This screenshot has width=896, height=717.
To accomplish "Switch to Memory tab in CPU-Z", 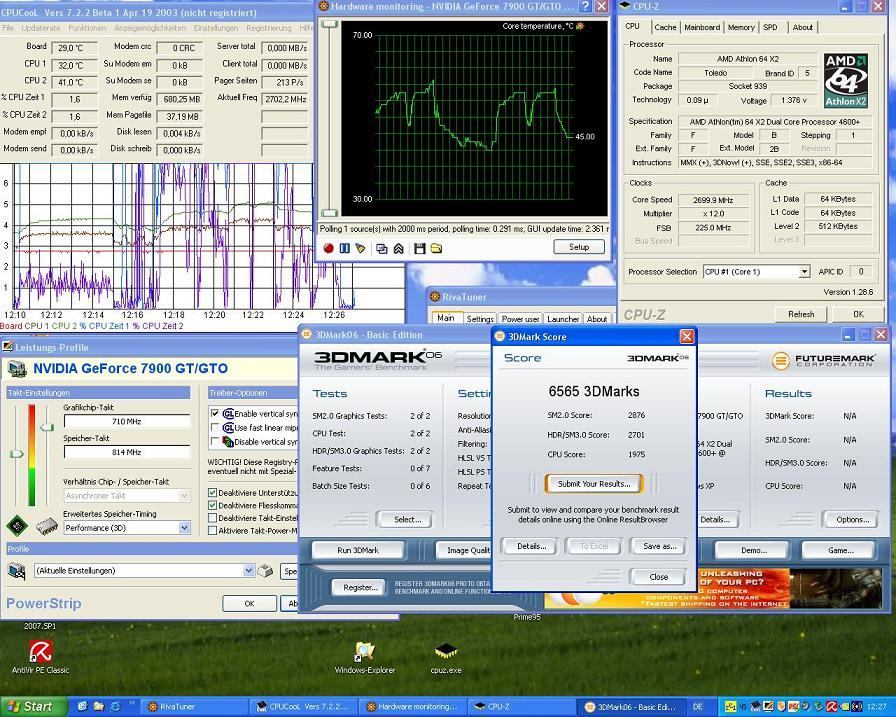I will 741,27.
